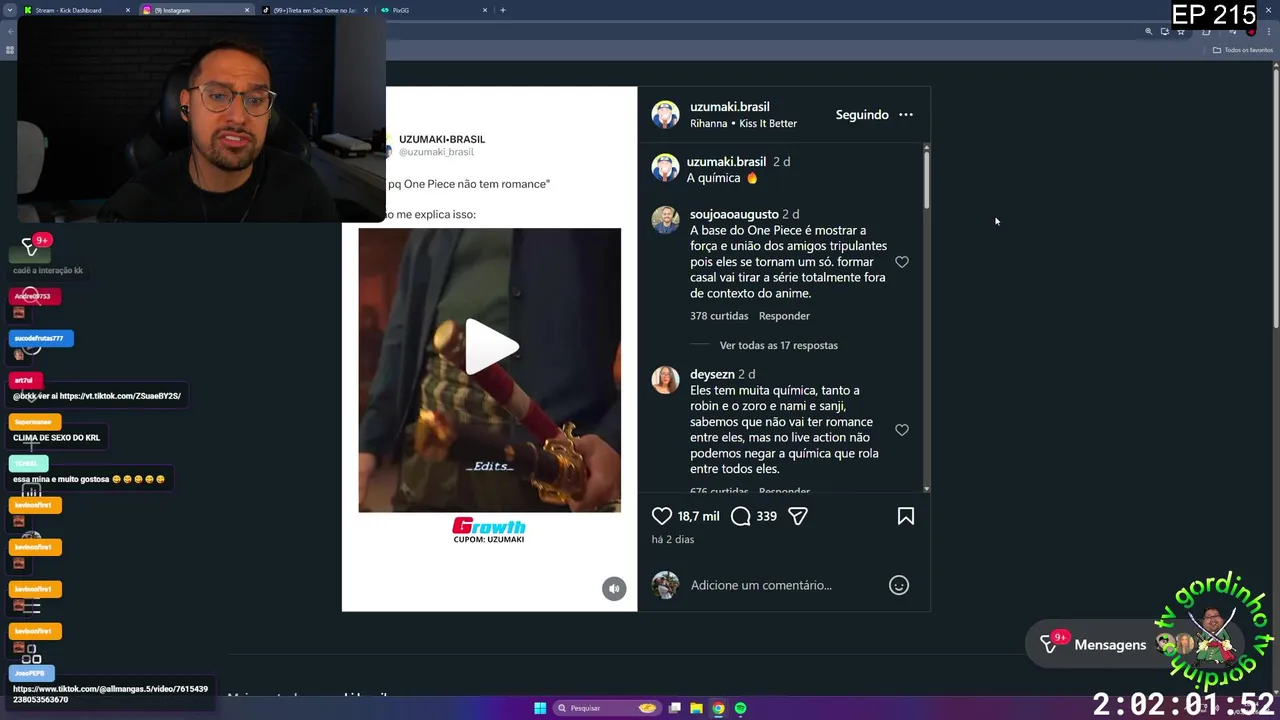Open Chrome three-dot menu
The height and width of the screenshot is (720, 1280).
click(1268, 32)
